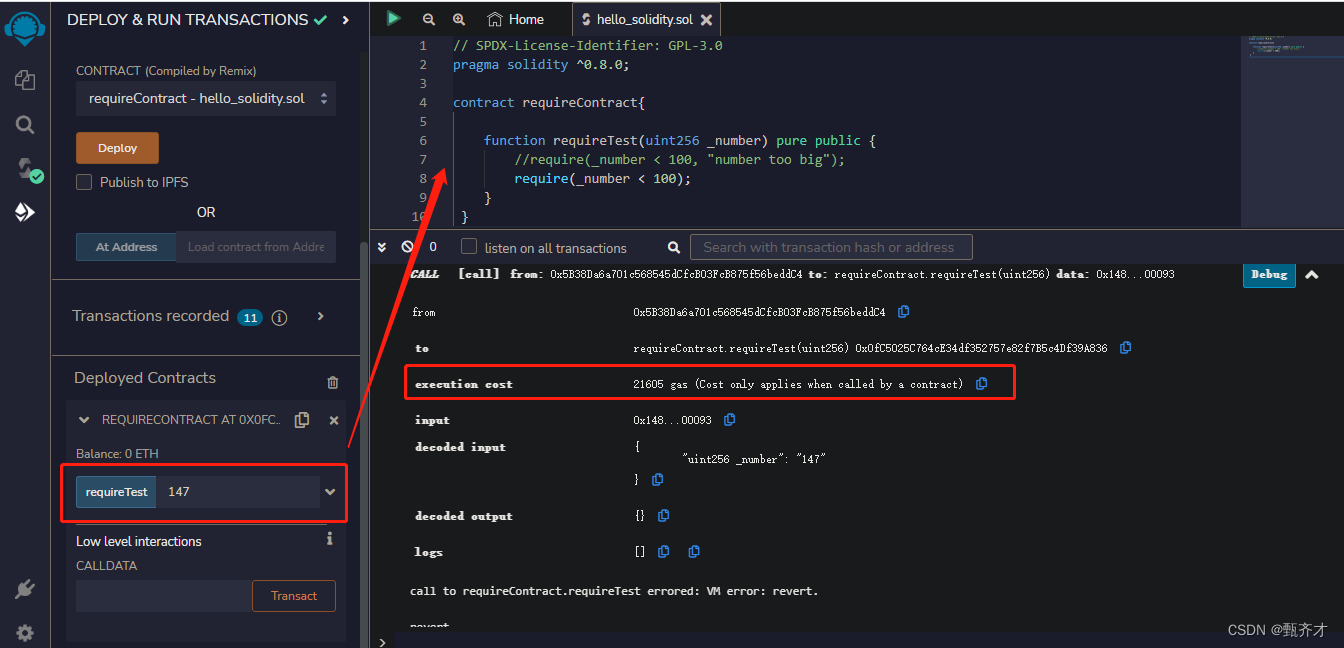Expand the Transactions recorded section
The image size is (1344, 648).
click(320, 316)
